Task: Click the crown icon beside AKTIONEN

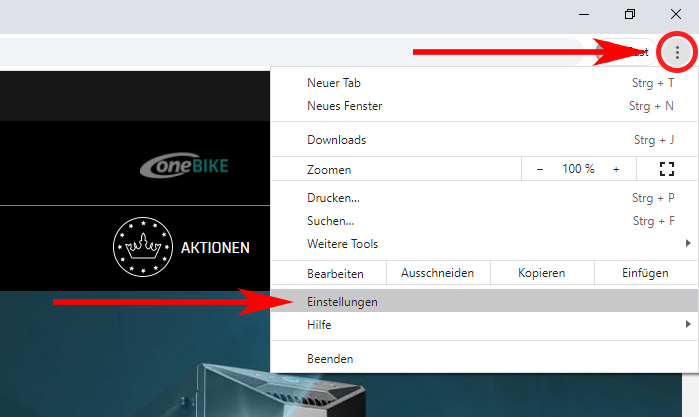Action: coord(143,247)
